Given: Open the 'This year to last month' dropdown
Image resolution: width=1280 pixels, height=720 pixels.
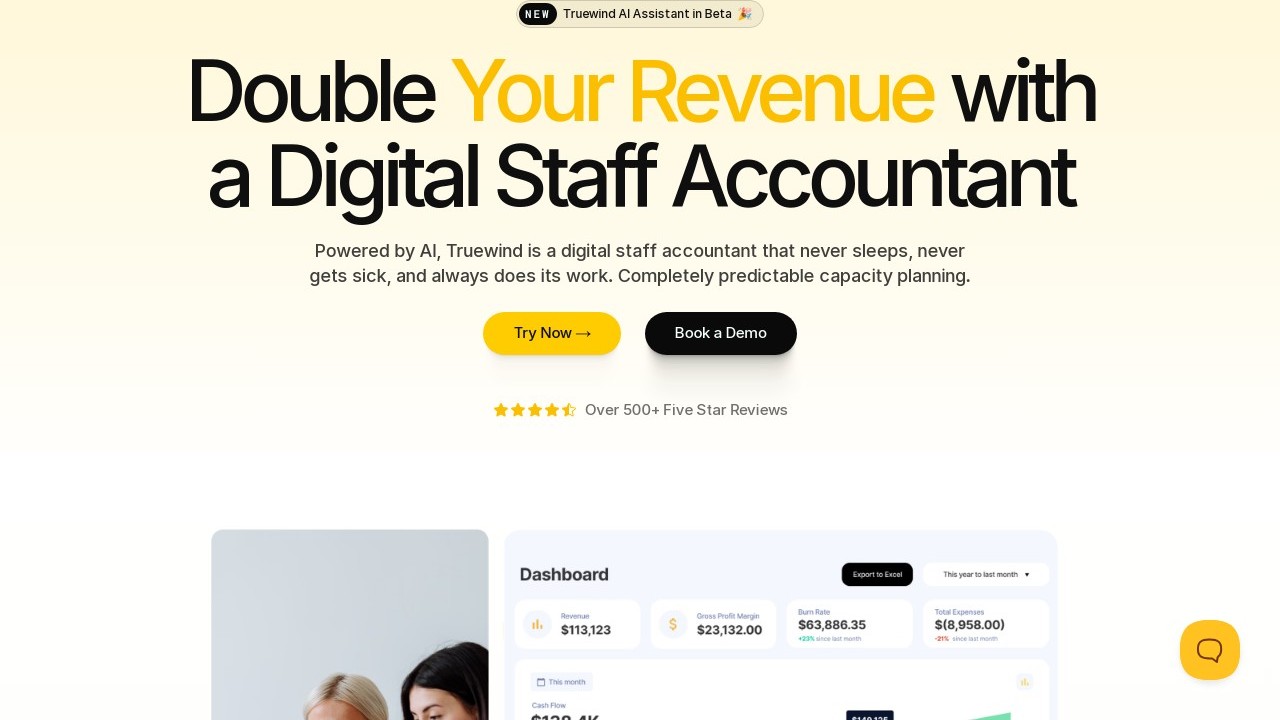Looking at the screenshot, I should (x=986, y=574).
